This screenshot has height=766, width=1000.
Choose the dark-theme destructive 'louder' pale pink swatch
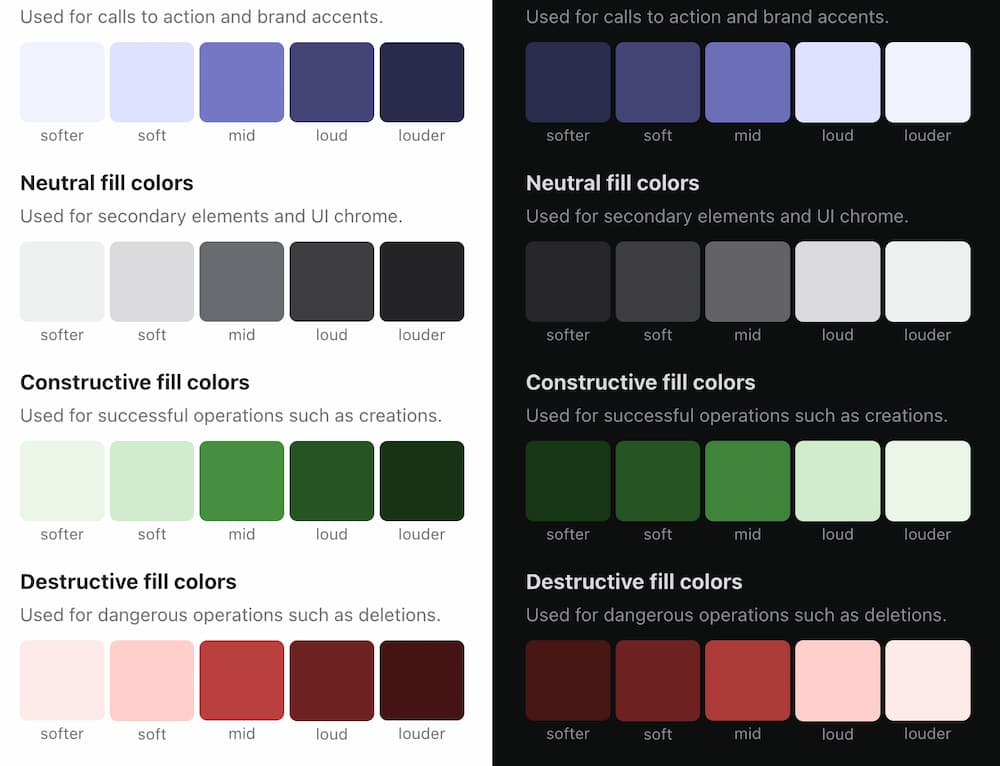click(x=928, y=680)
